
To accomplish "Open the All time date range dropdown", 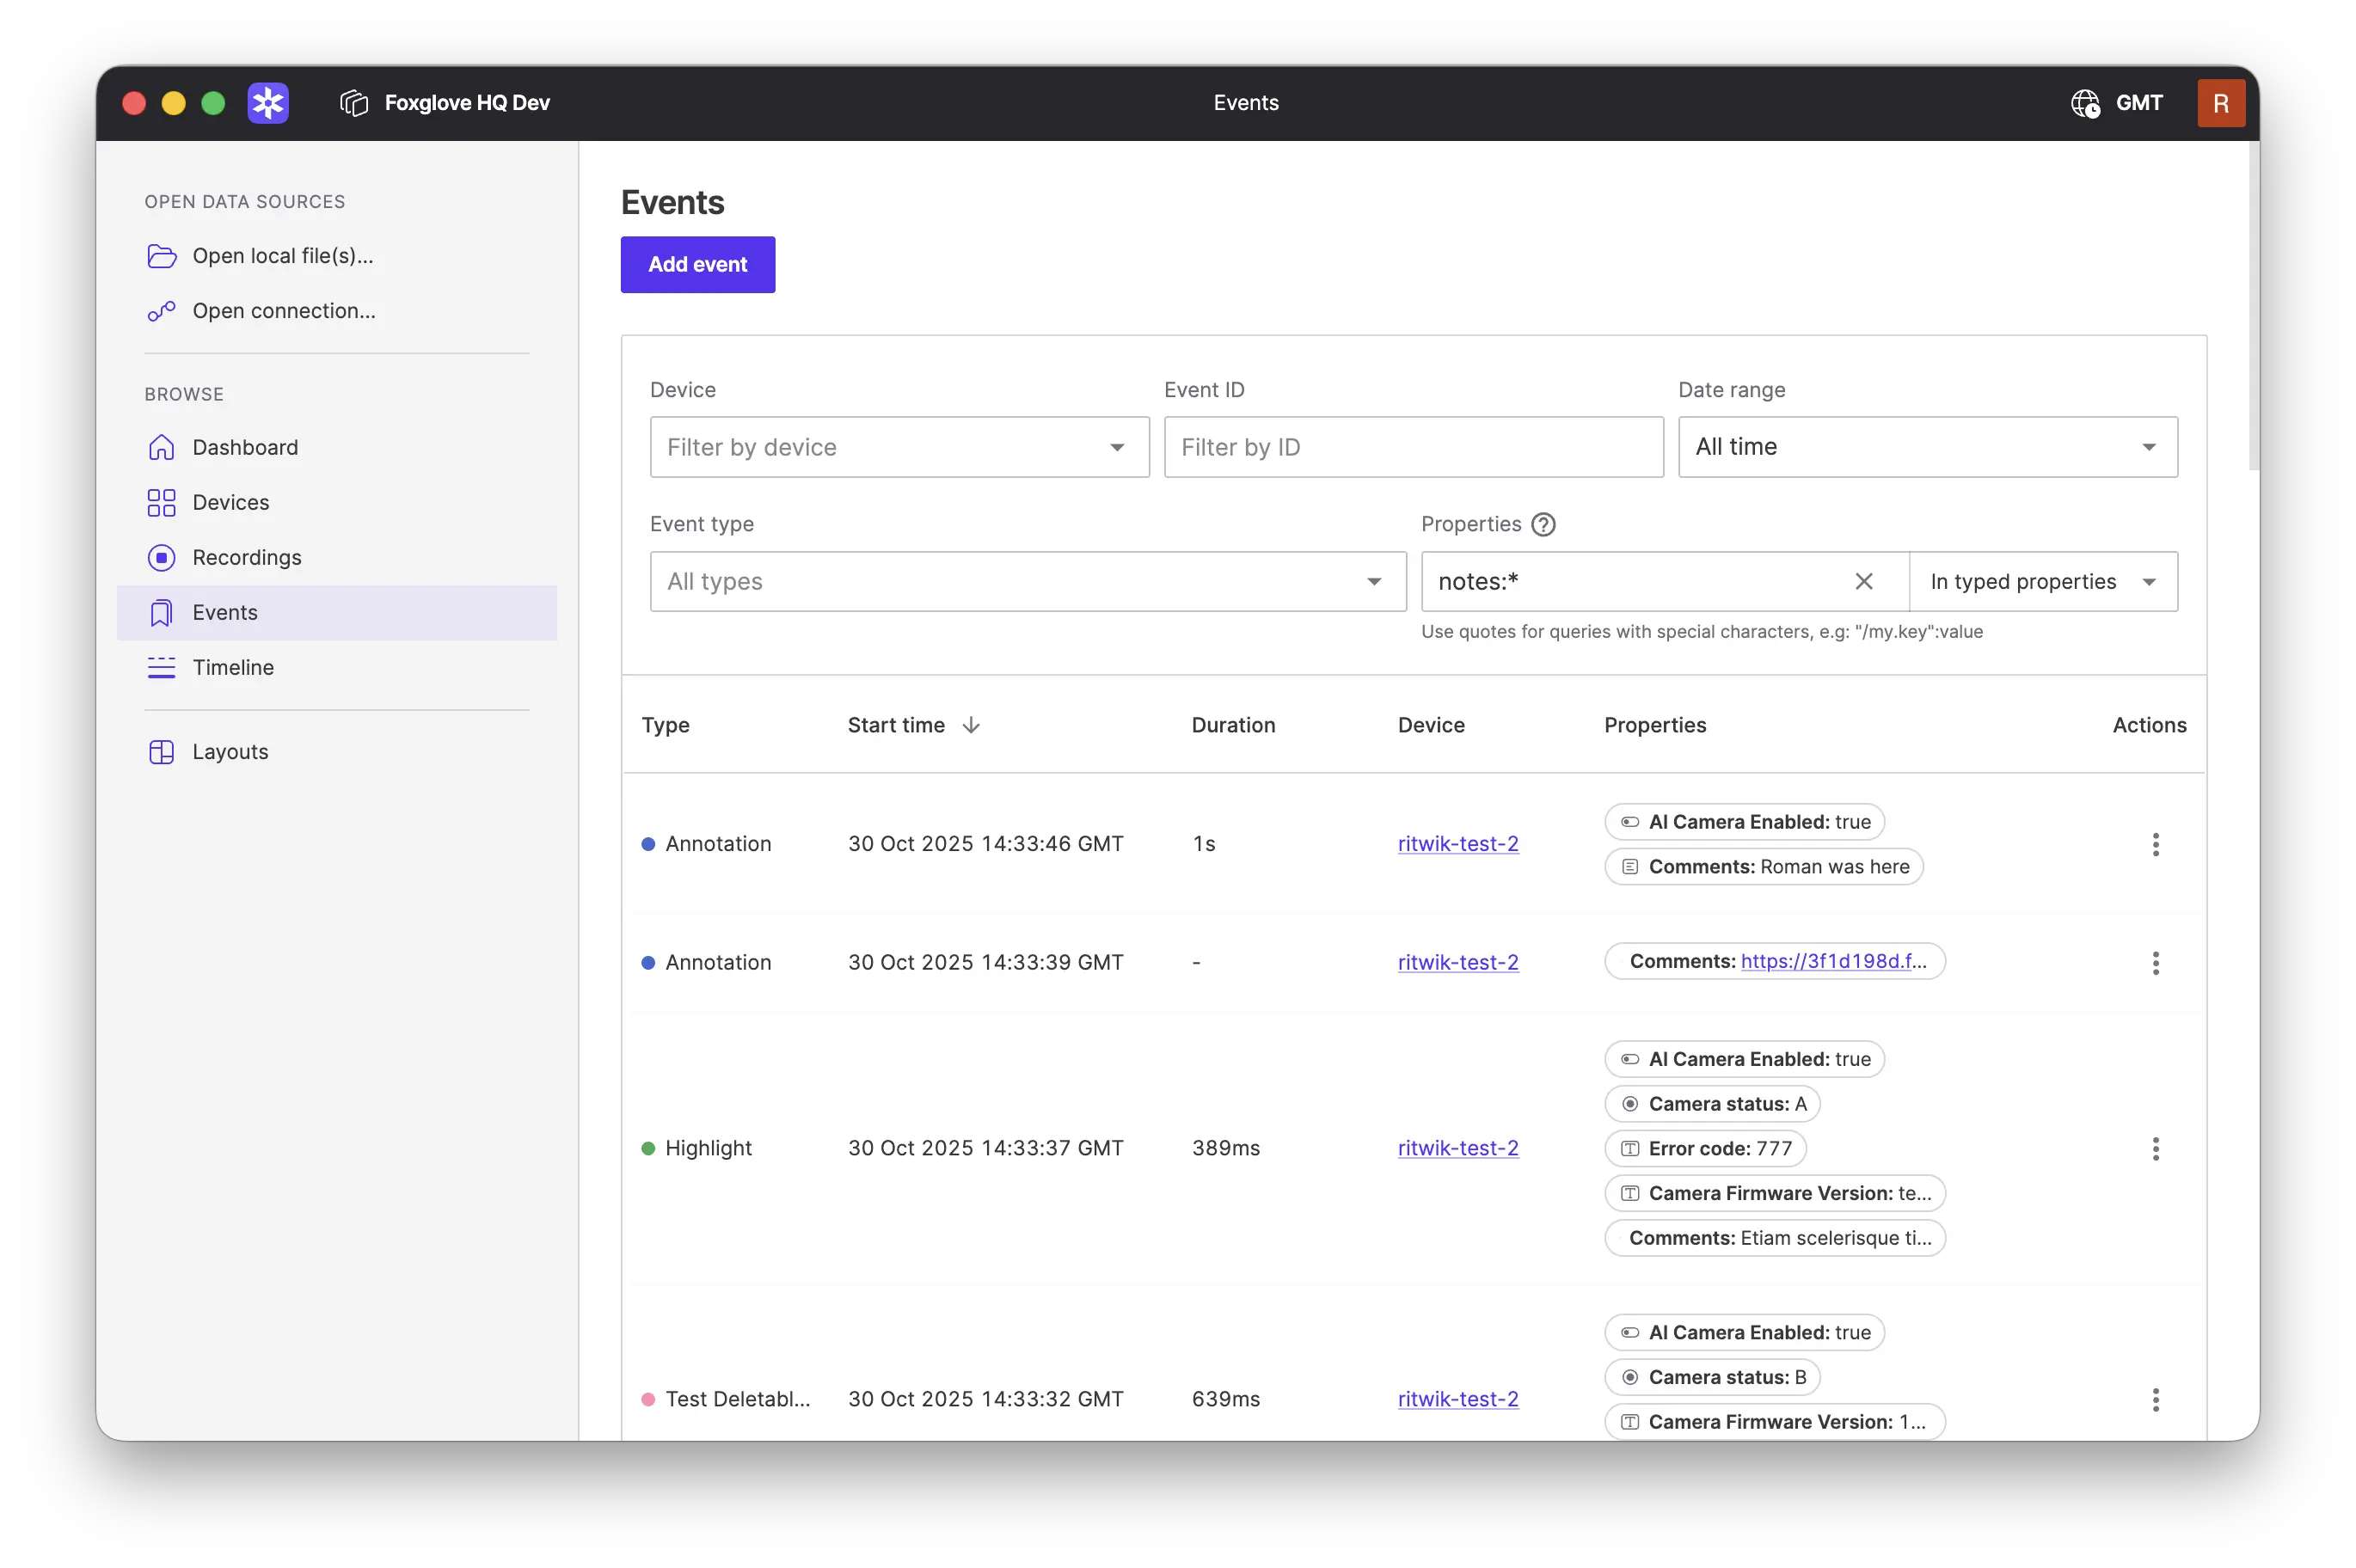I will click(x=1927, y=447).
